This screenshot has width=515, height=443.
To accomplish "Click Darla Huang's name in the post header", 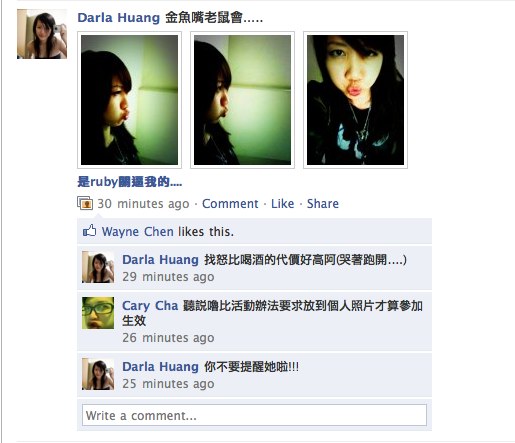I will [x=119, y=18].
